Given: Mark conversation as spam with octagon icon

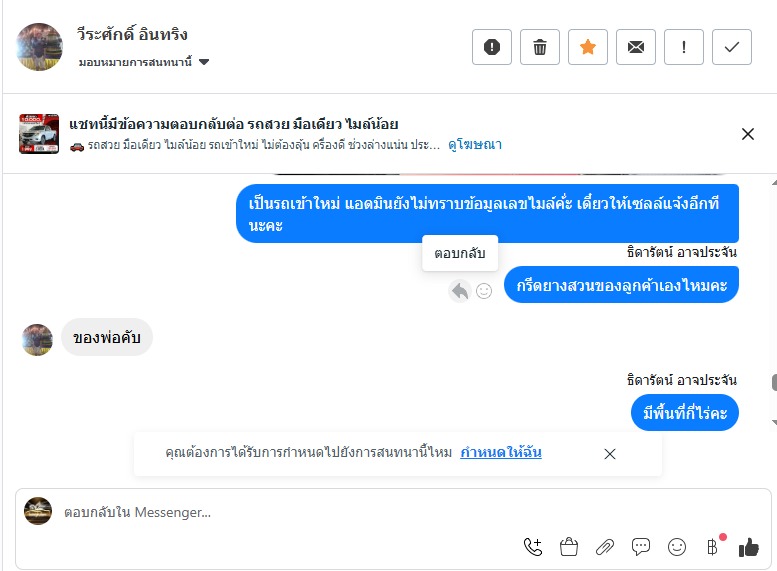Looking at the screenshot, I should pos(492,47).
